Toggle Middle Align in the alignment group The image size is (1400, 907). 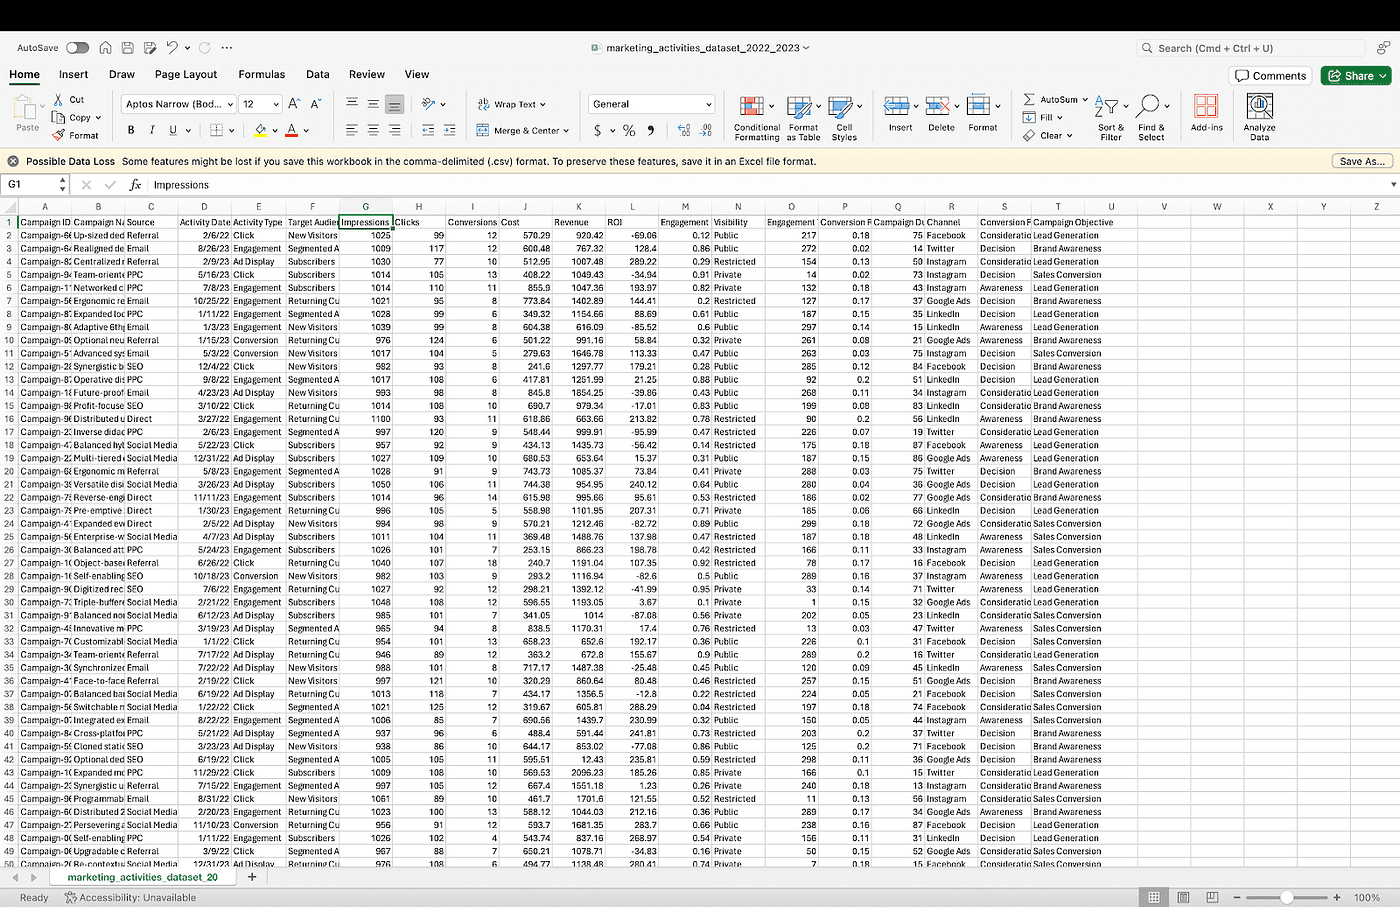coord(373,104)
